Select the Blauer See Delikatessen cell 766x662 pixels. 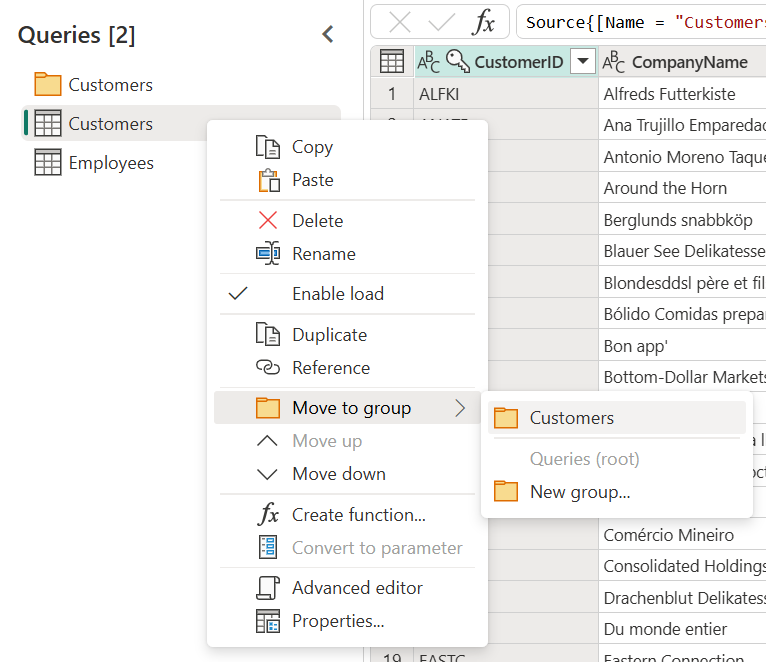(x=682, y=251)
